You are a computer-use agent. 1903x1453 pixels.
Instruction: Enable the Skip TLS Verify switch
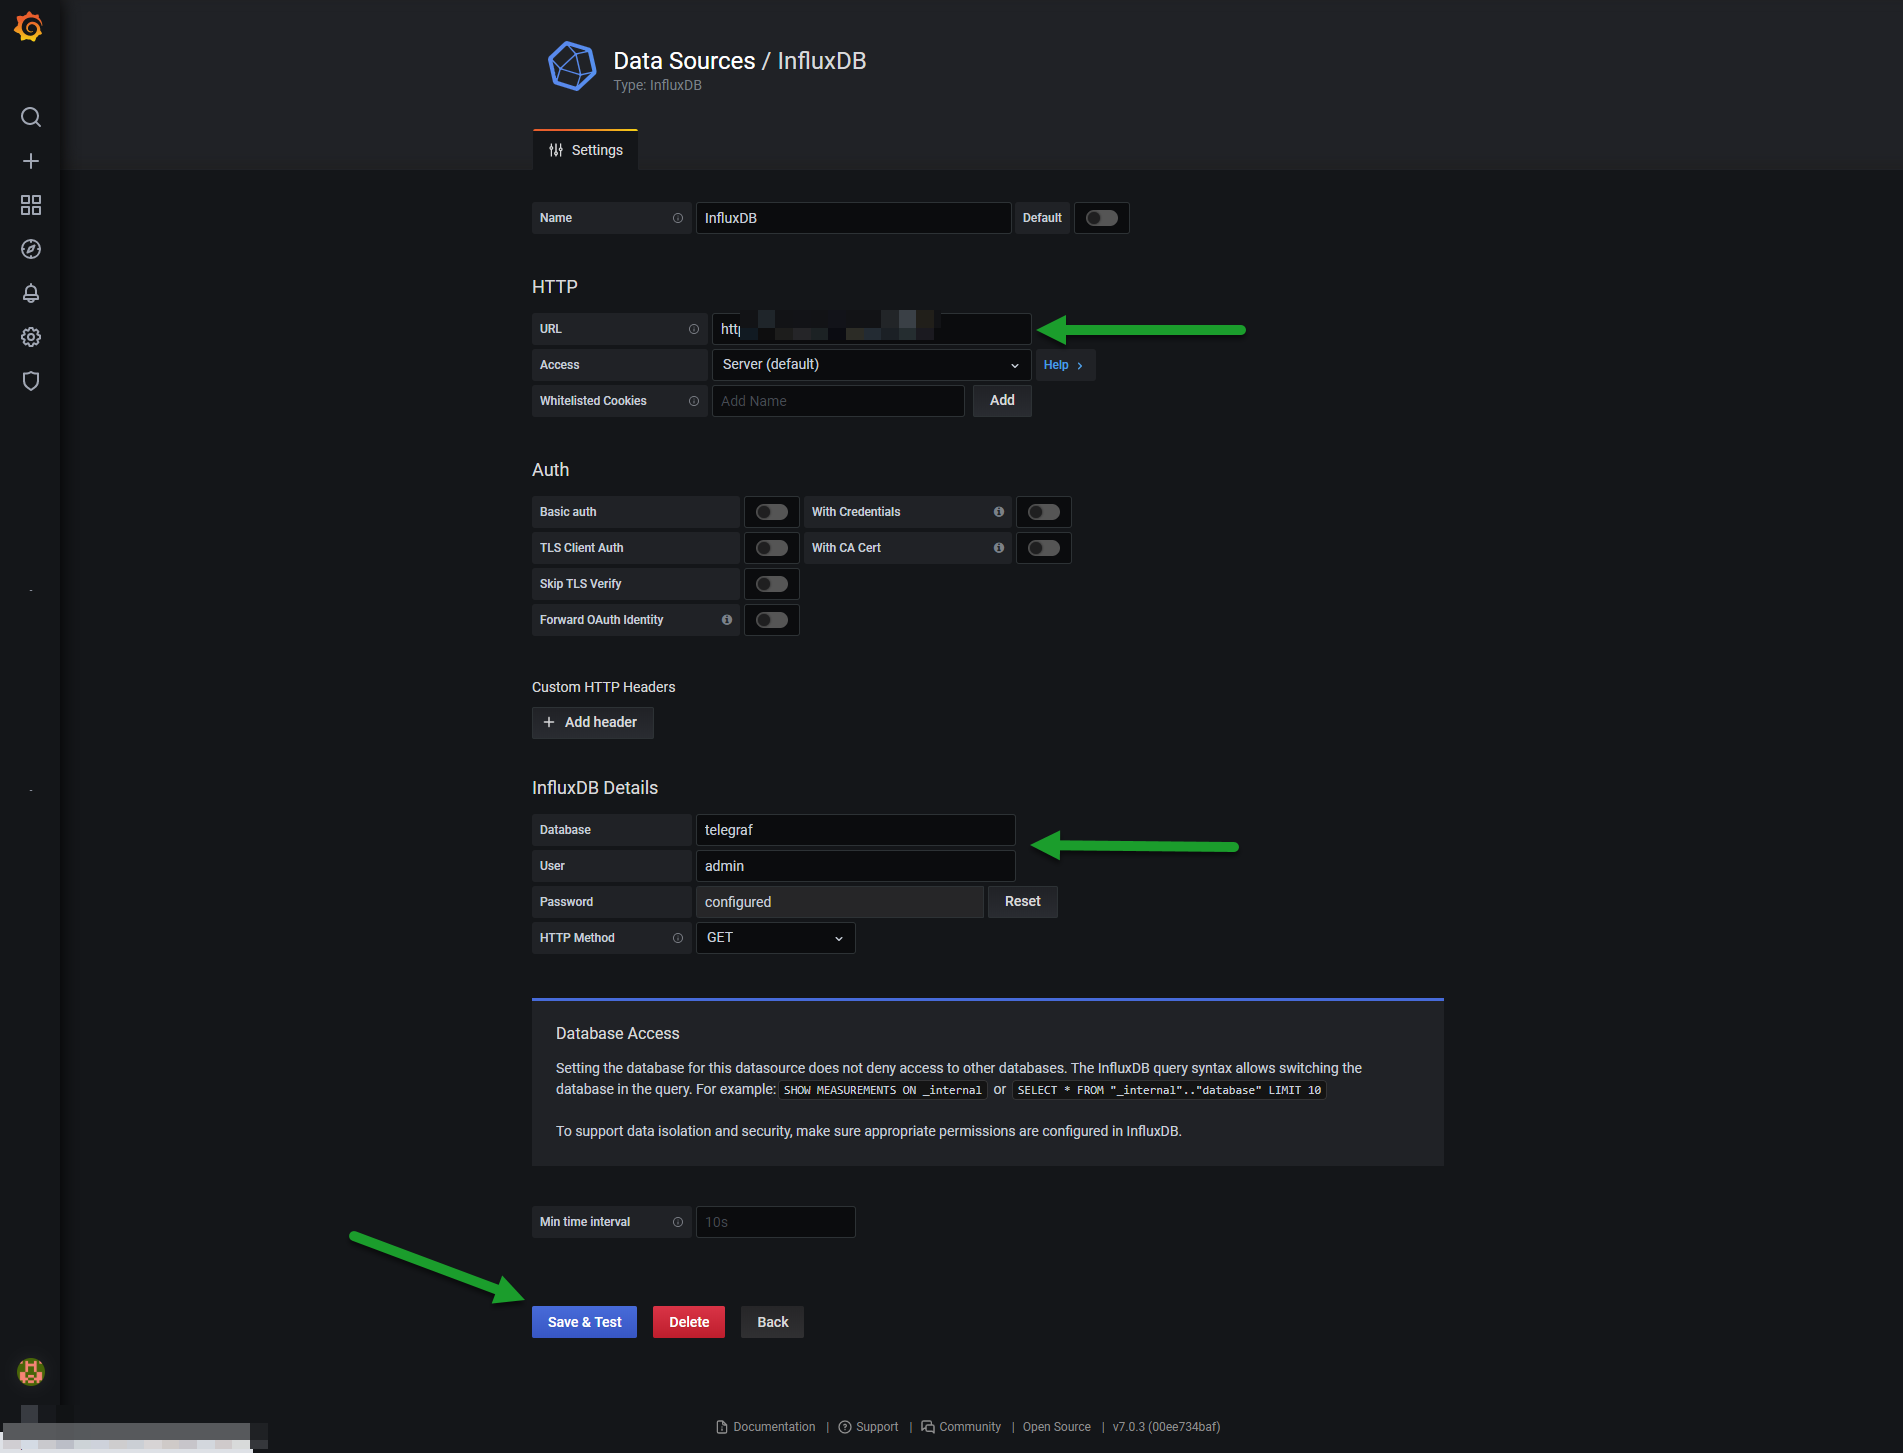point(772,584)
